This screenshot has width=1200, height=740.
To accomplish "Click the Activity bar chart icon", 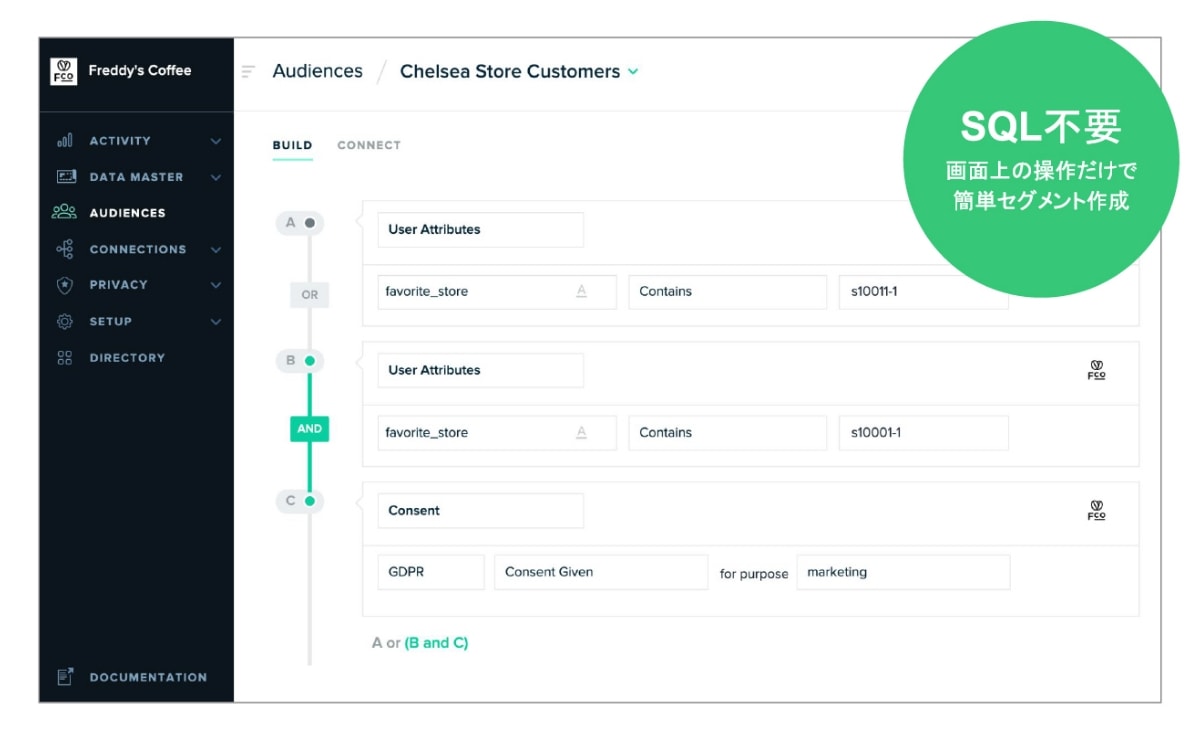I will (x=65, y=141).
